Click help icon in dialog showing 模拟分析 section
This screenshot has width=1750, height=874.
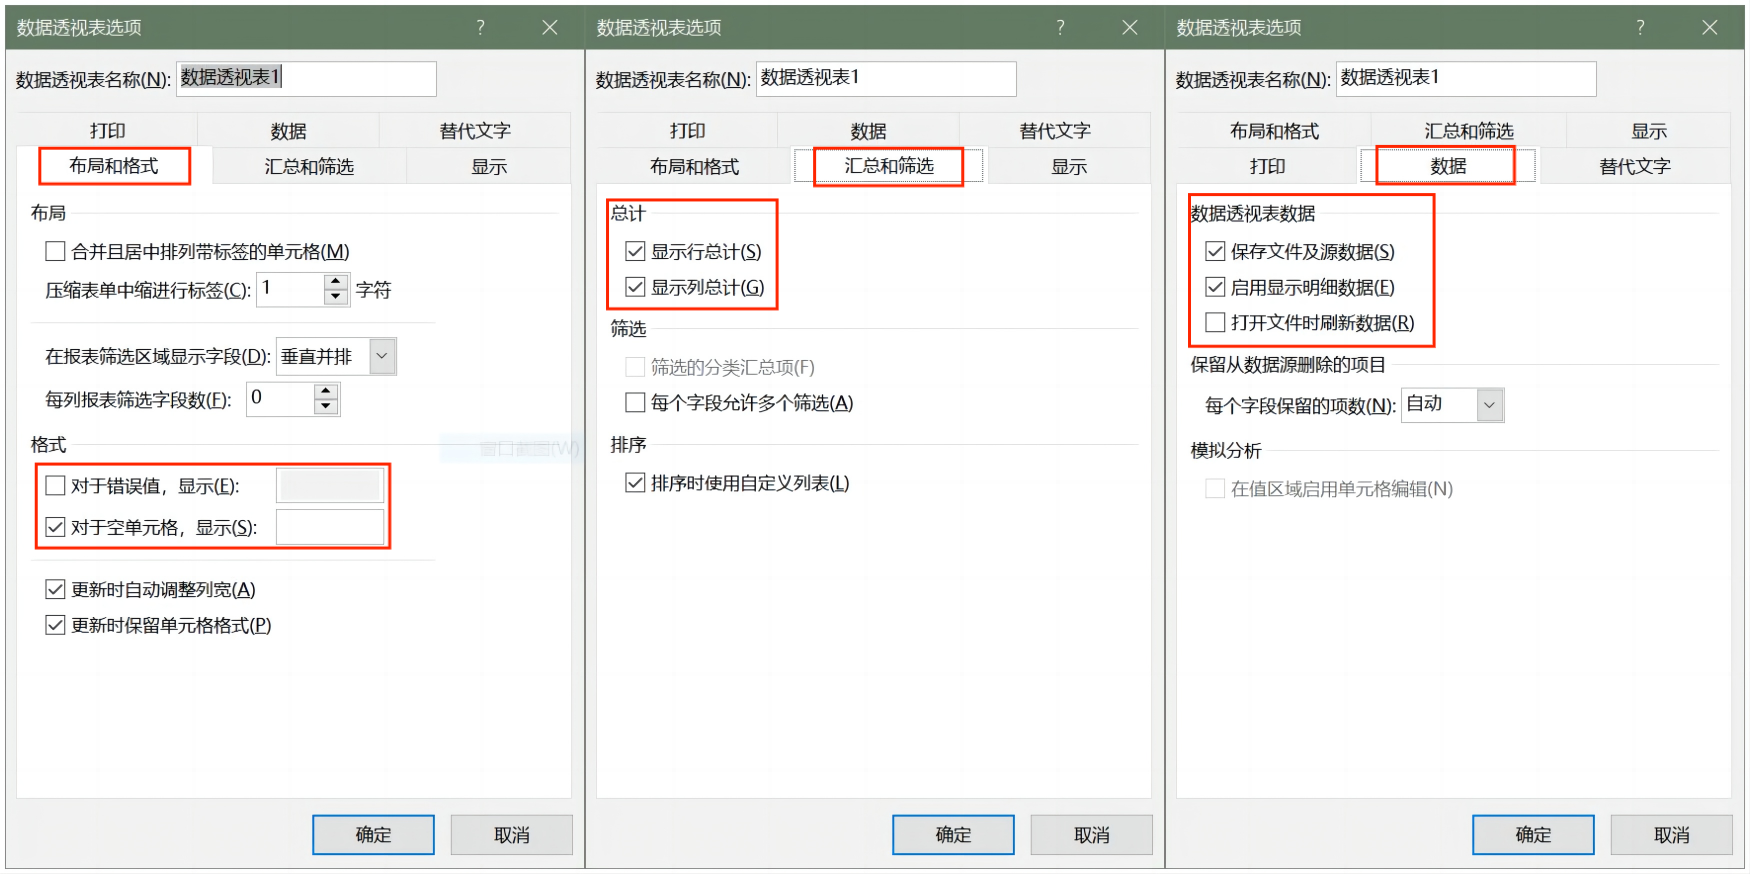pyautogui.click(x=1640, y=28)
